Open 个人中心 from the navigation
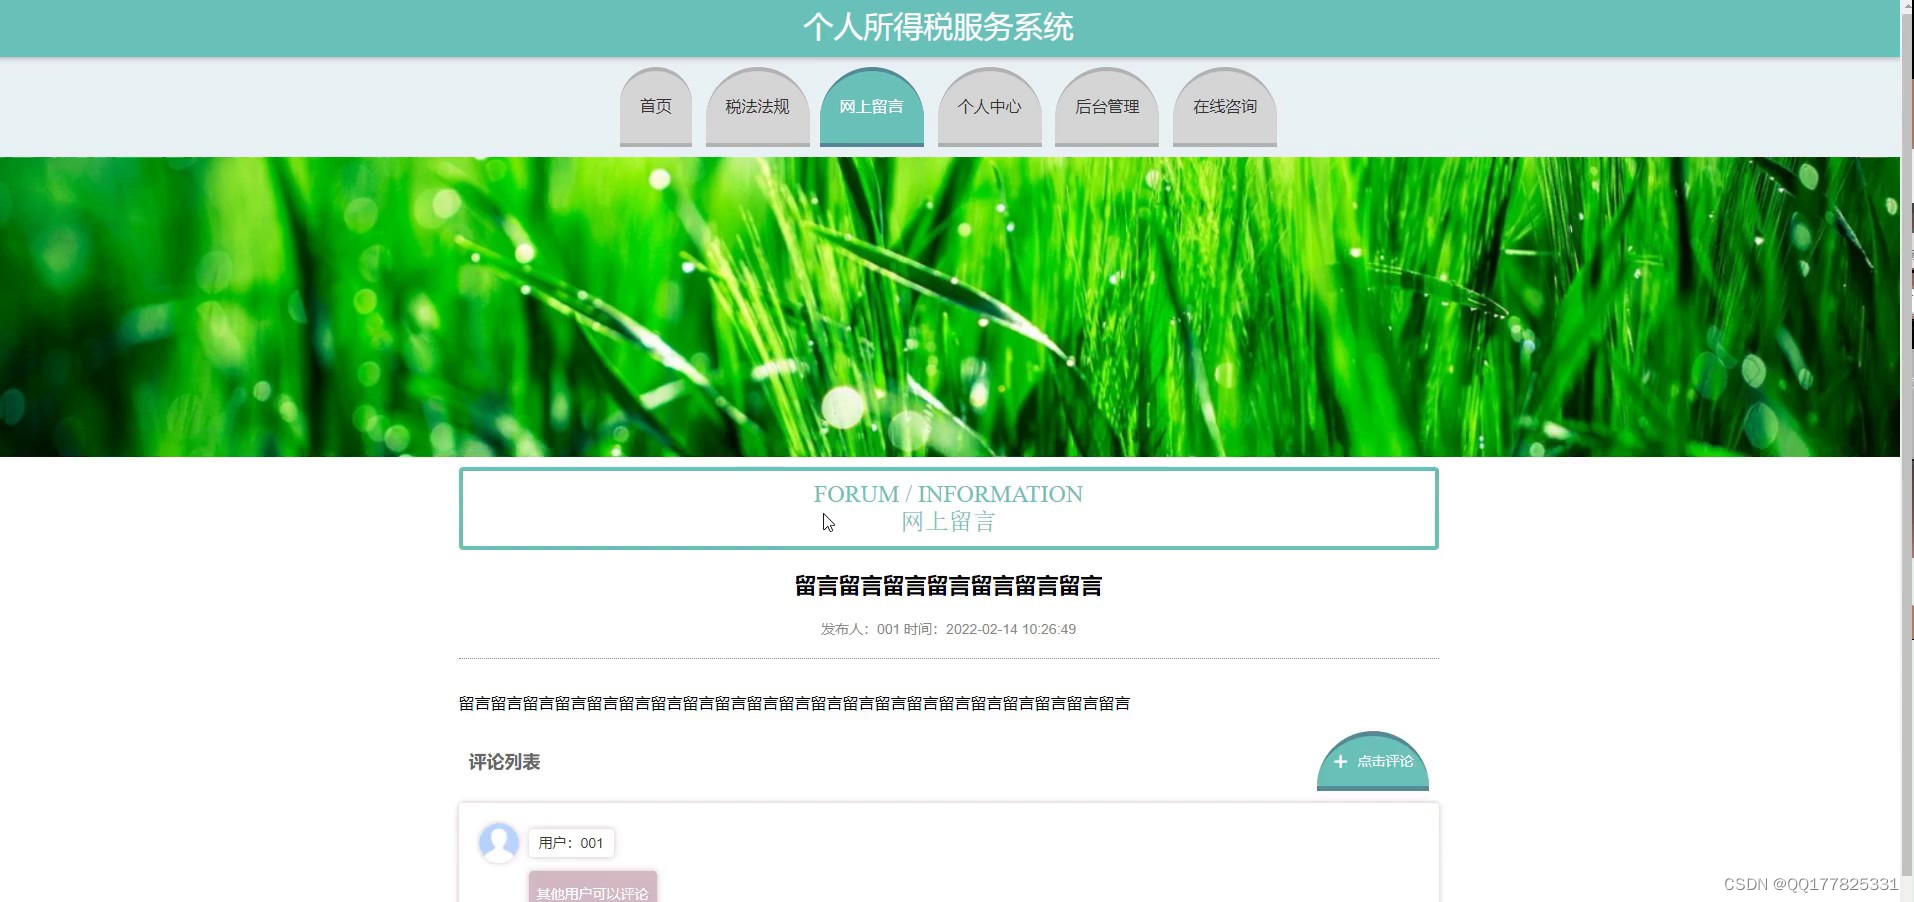 click(x=989, y=106)
